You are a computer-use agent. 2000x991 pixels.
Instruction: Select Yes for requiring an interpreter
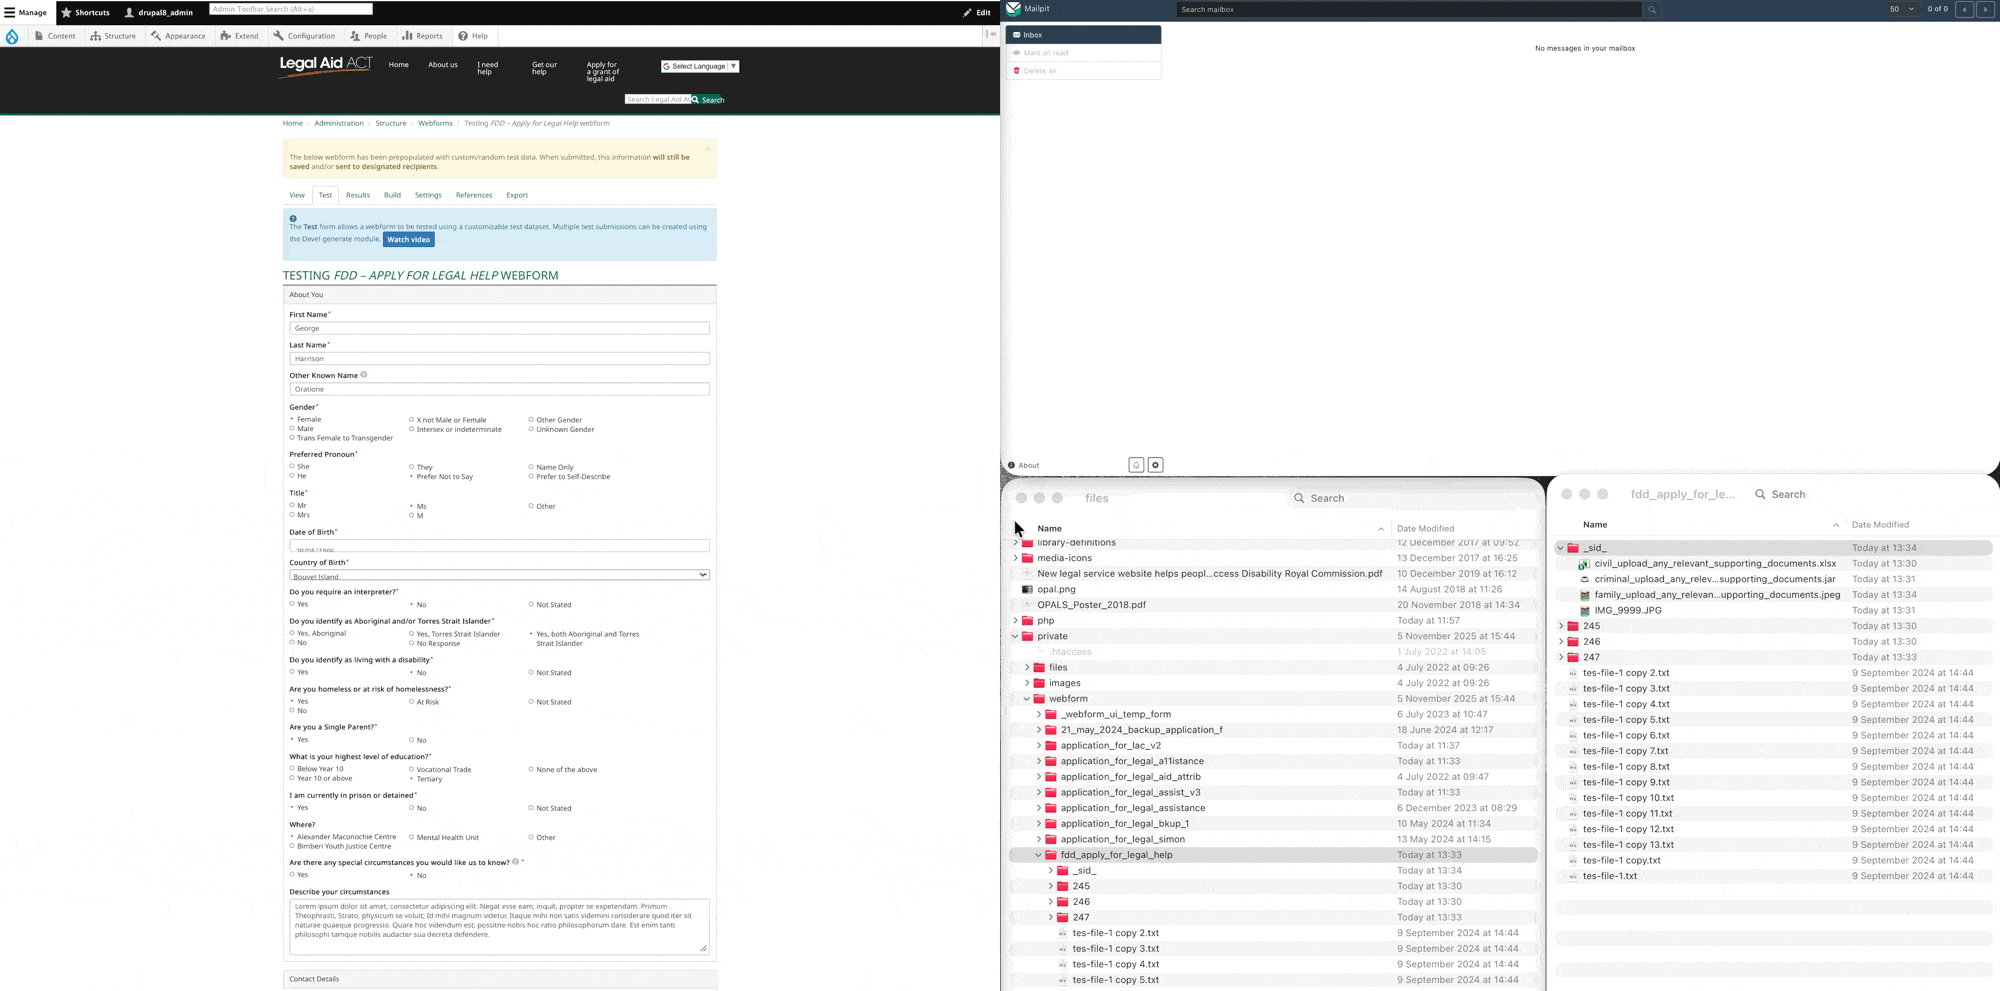[292, 604]
